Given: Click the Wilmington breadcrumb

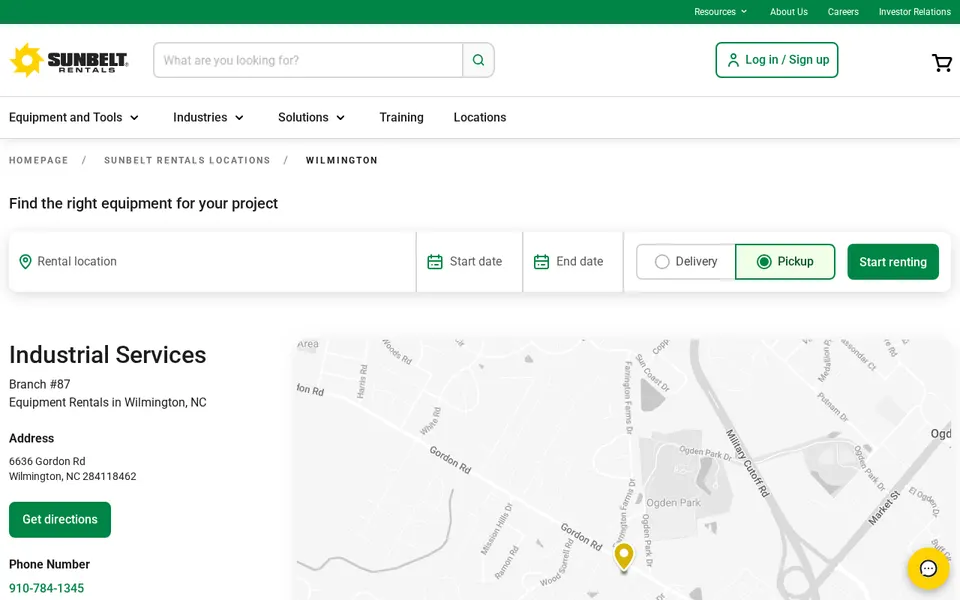Looking at the screenshot, I should [342, 160].
